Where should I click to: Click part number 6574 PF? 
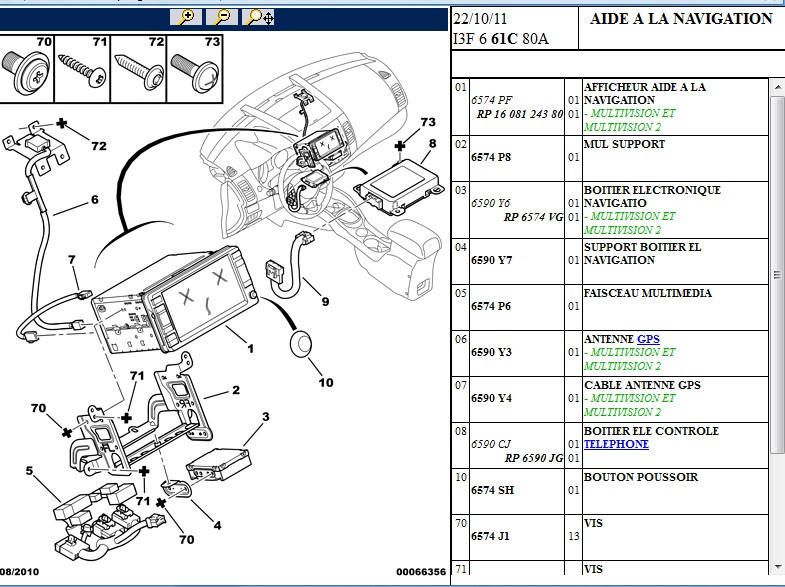(492, 100)
